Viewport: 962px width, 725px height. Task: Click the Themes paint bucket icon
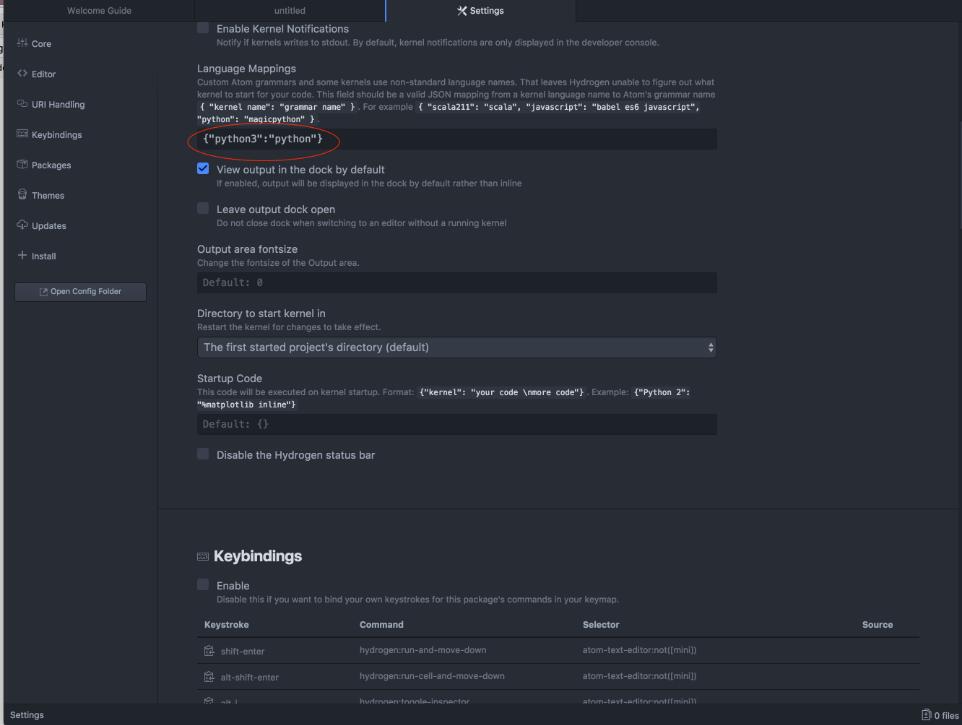22,195
